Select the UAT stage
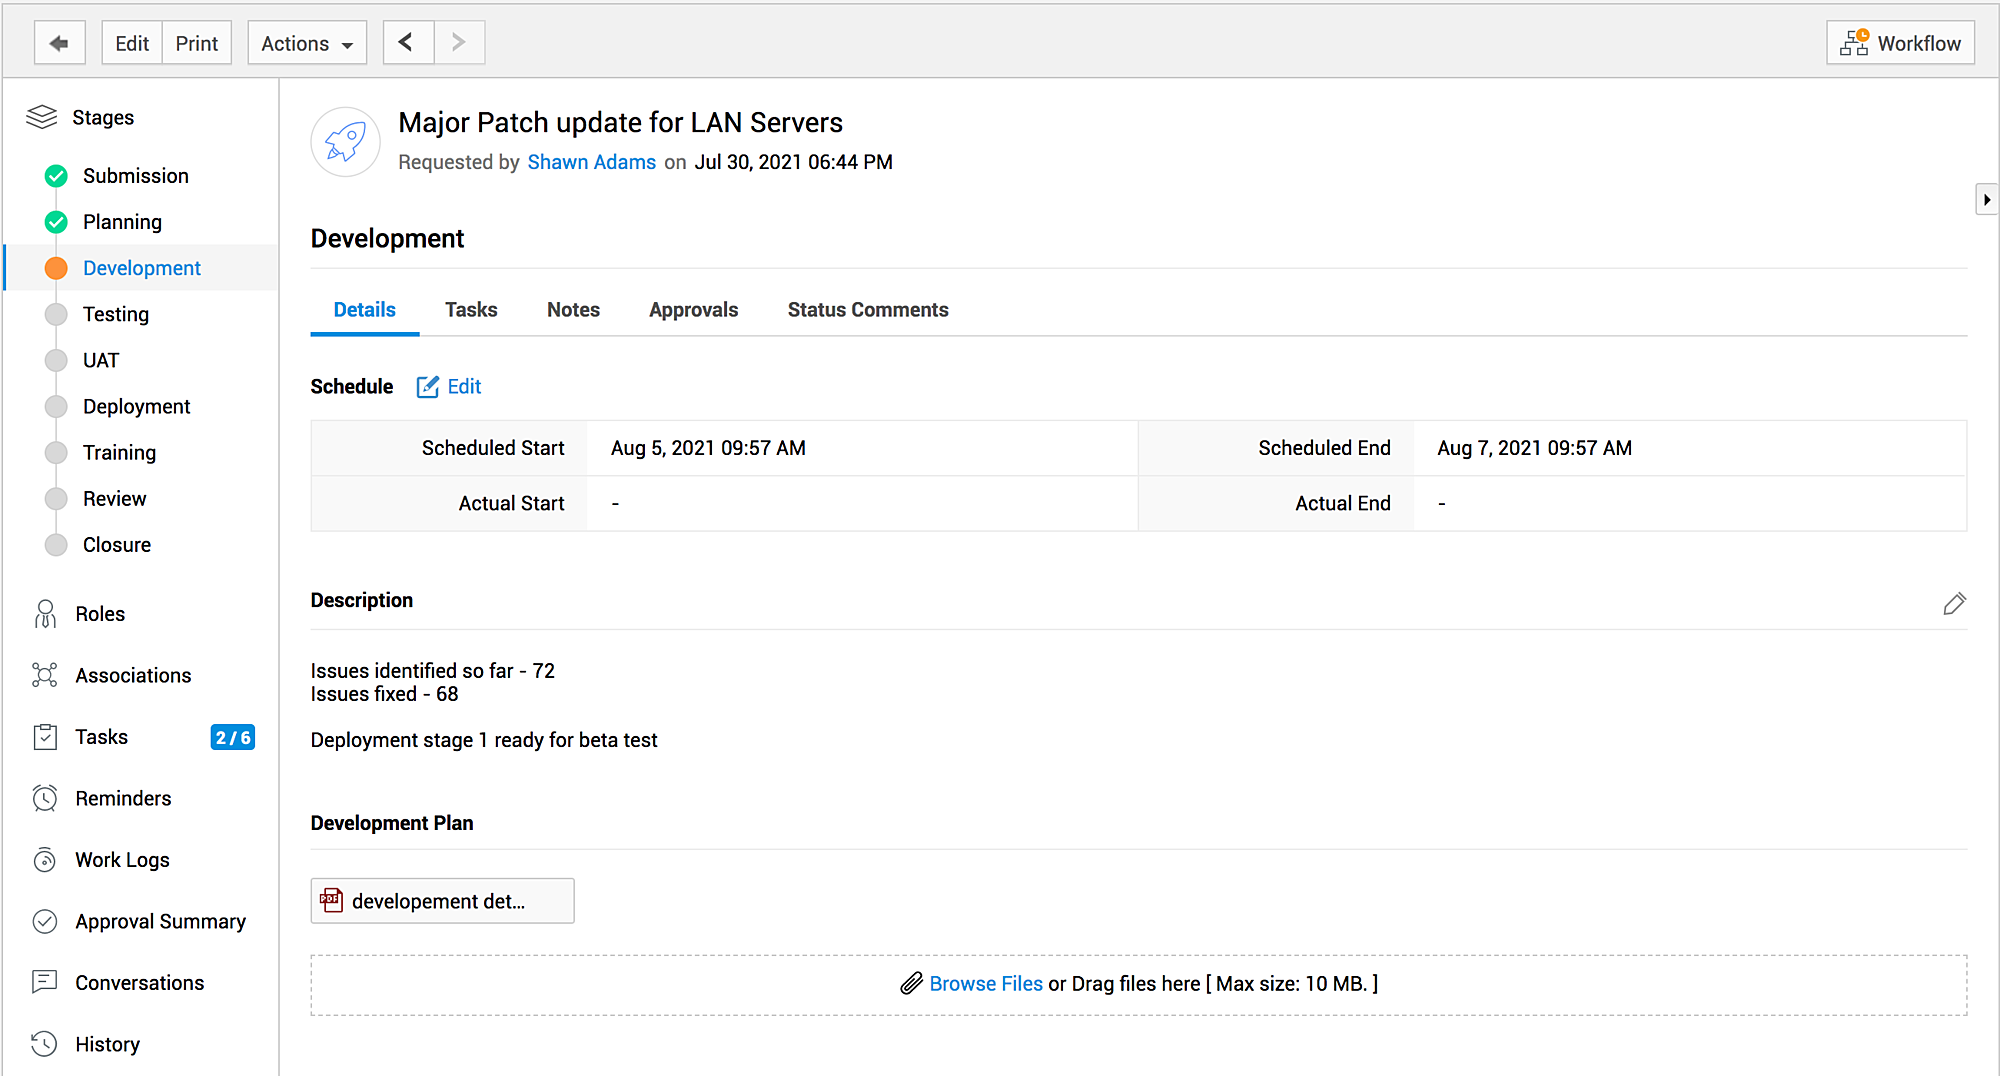Viewport: 2000px width, 1076px height. click(101, 360)
